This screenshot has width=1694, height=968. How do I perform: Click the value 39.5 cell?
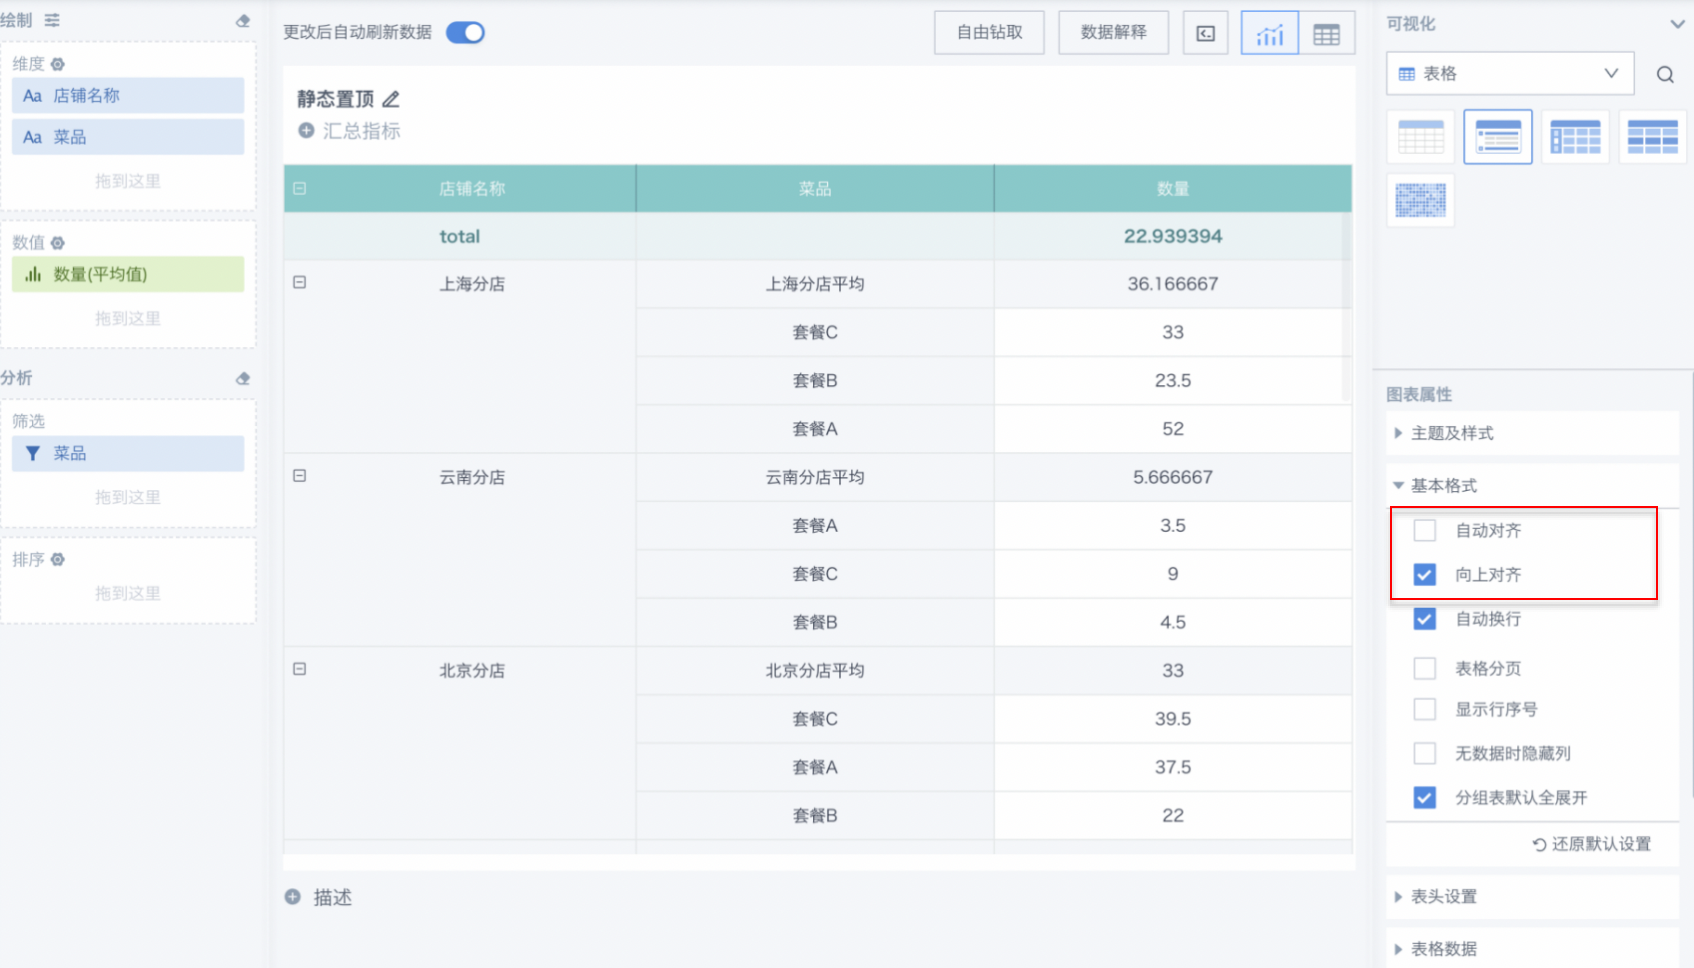1173,719
